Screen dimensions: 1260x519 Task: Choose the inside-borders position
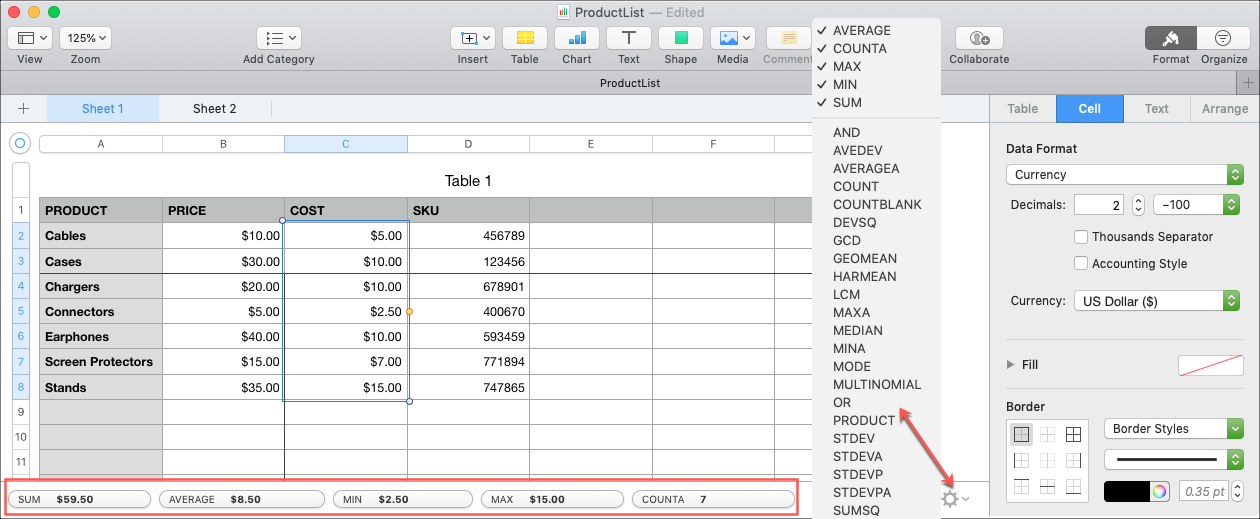point(1047,434)
